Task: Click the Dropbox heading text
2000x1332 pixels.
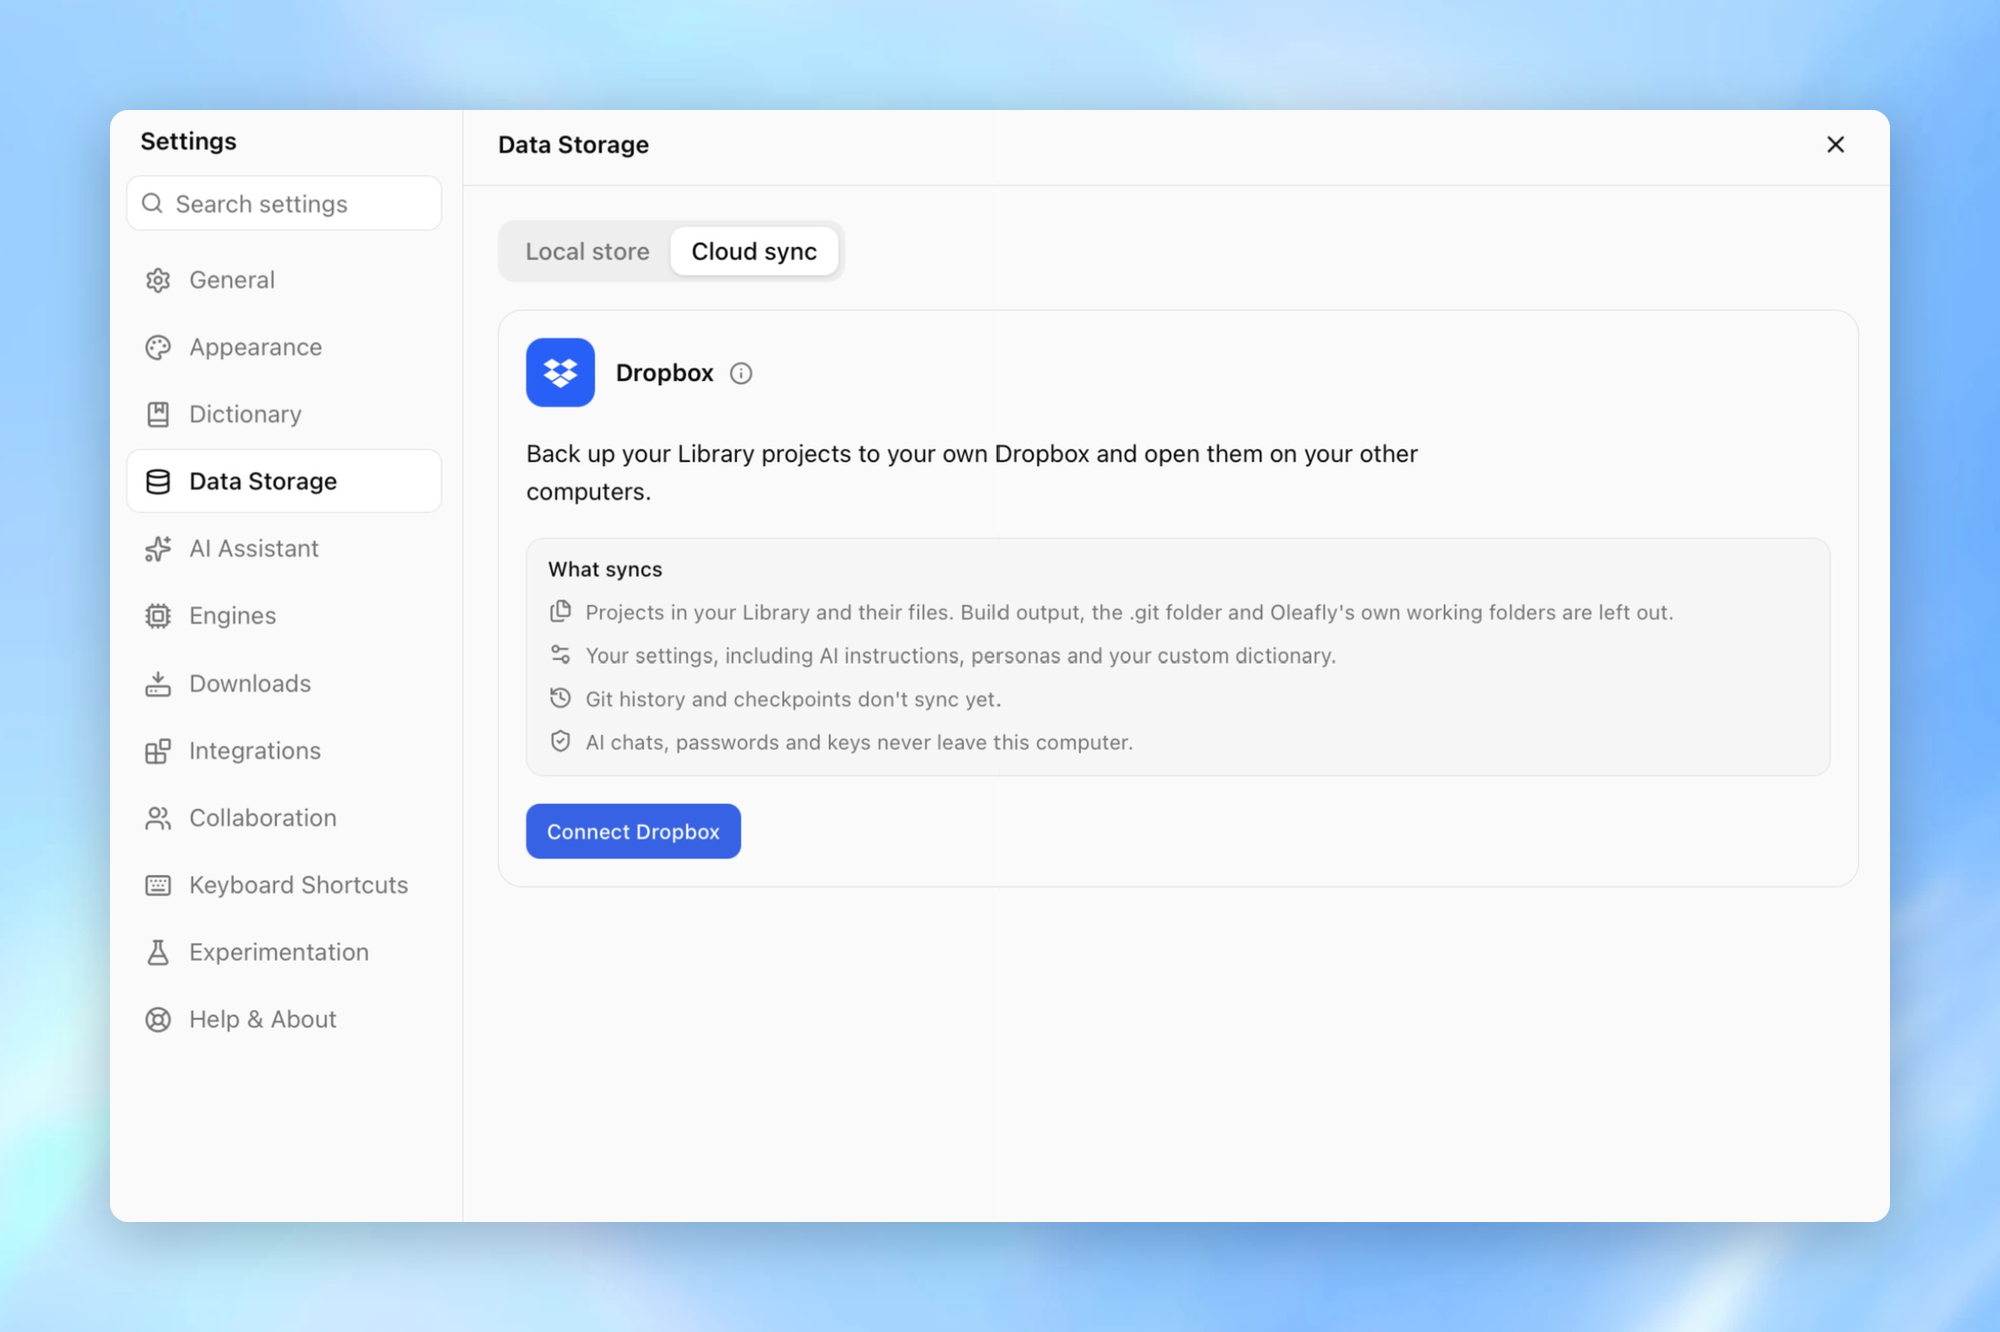Action: point(664,373)
